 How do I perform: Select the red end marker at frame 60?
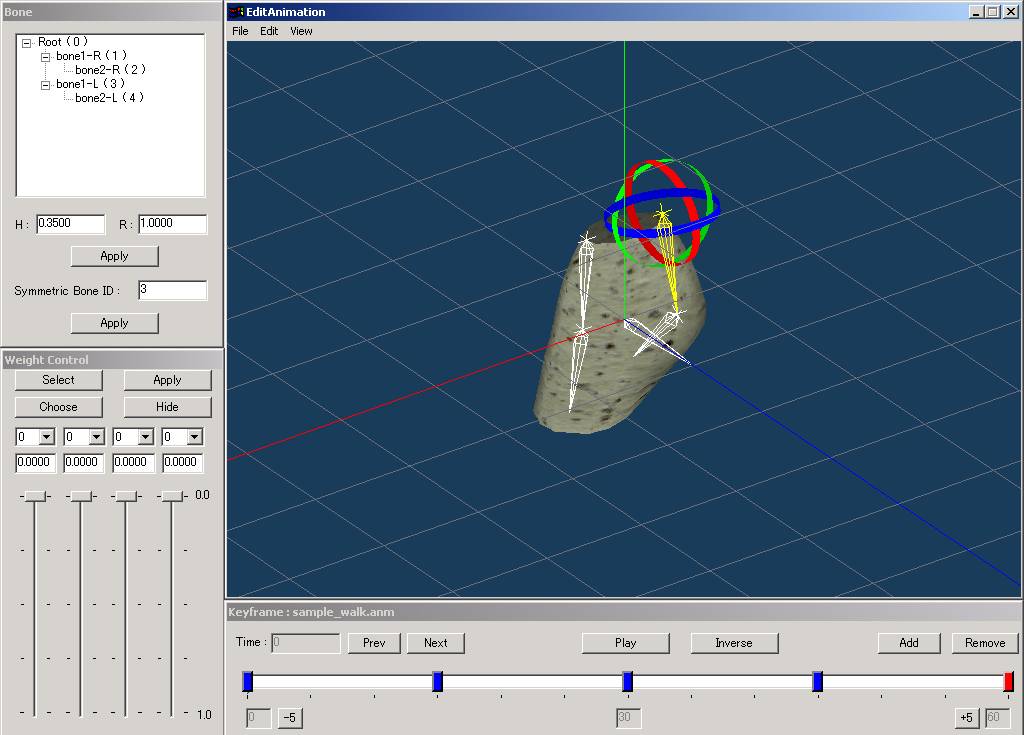click(x=1008, y=681)
